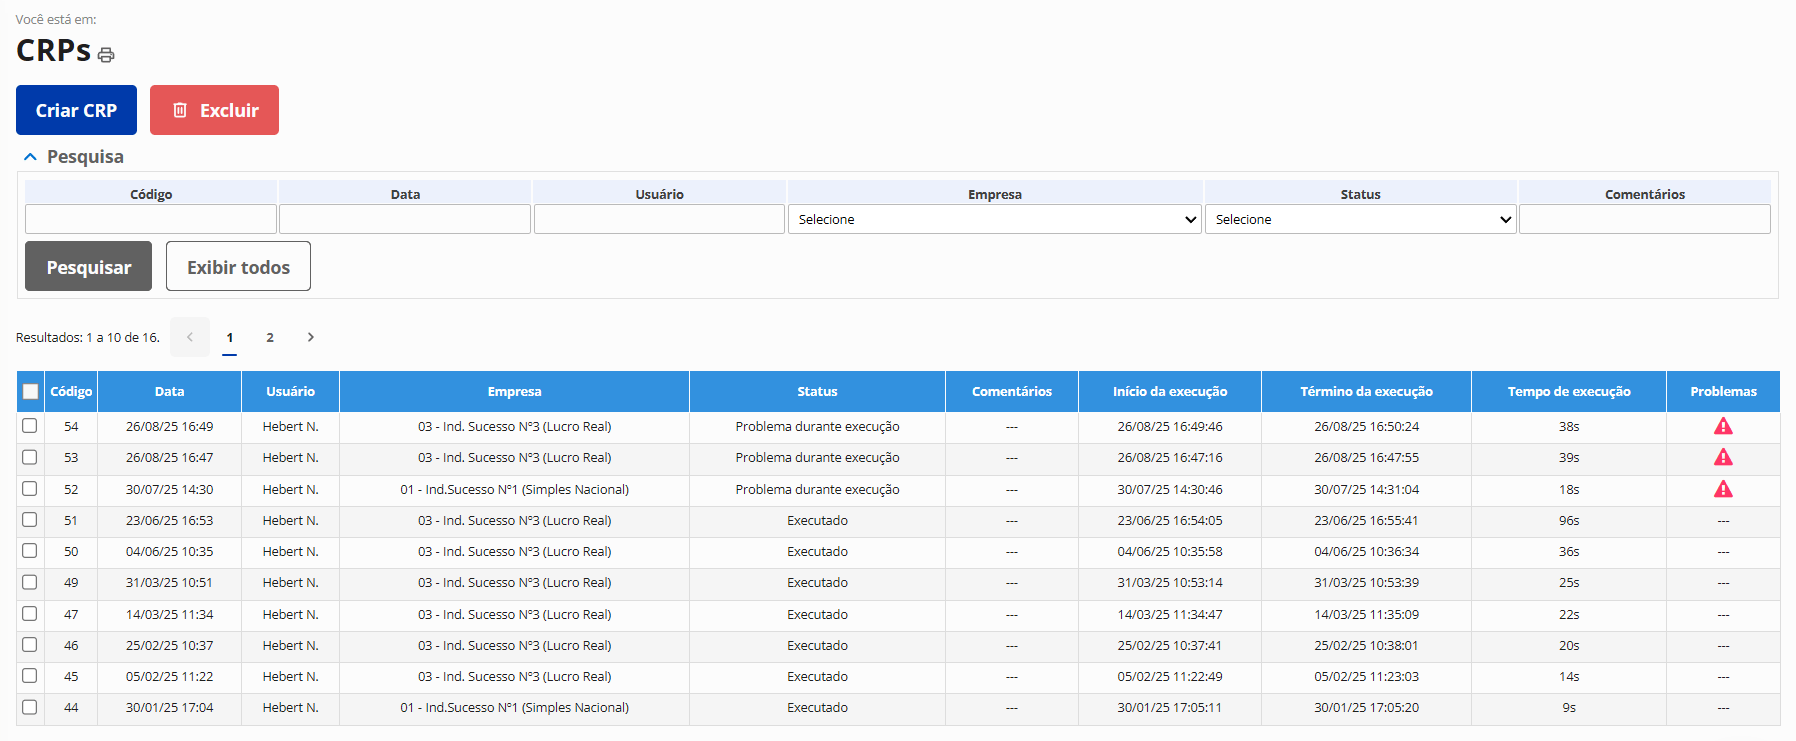Click the previous page arrow
The width and height of the screenshot is (1796, 741).
coord(190,338)
